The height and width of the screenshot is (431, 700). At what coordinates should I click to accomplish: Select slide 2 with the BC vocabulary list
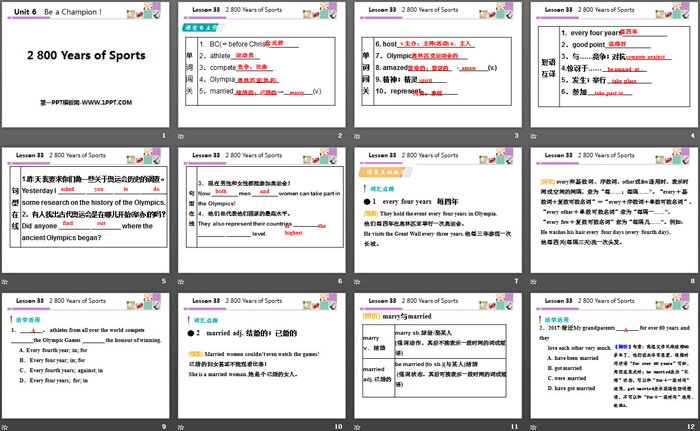point(262,65)
